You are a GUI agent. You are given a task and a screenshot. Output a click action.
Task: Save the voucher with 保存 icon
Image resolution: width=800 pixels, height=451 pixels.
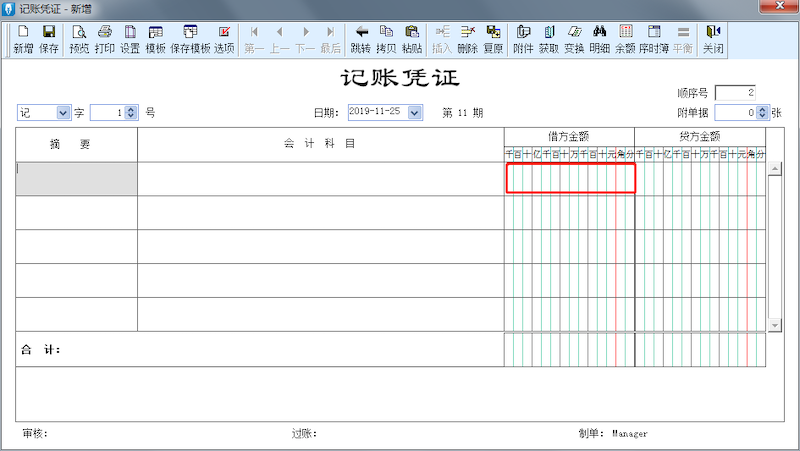pyautogui.click(x=49, y=39)
